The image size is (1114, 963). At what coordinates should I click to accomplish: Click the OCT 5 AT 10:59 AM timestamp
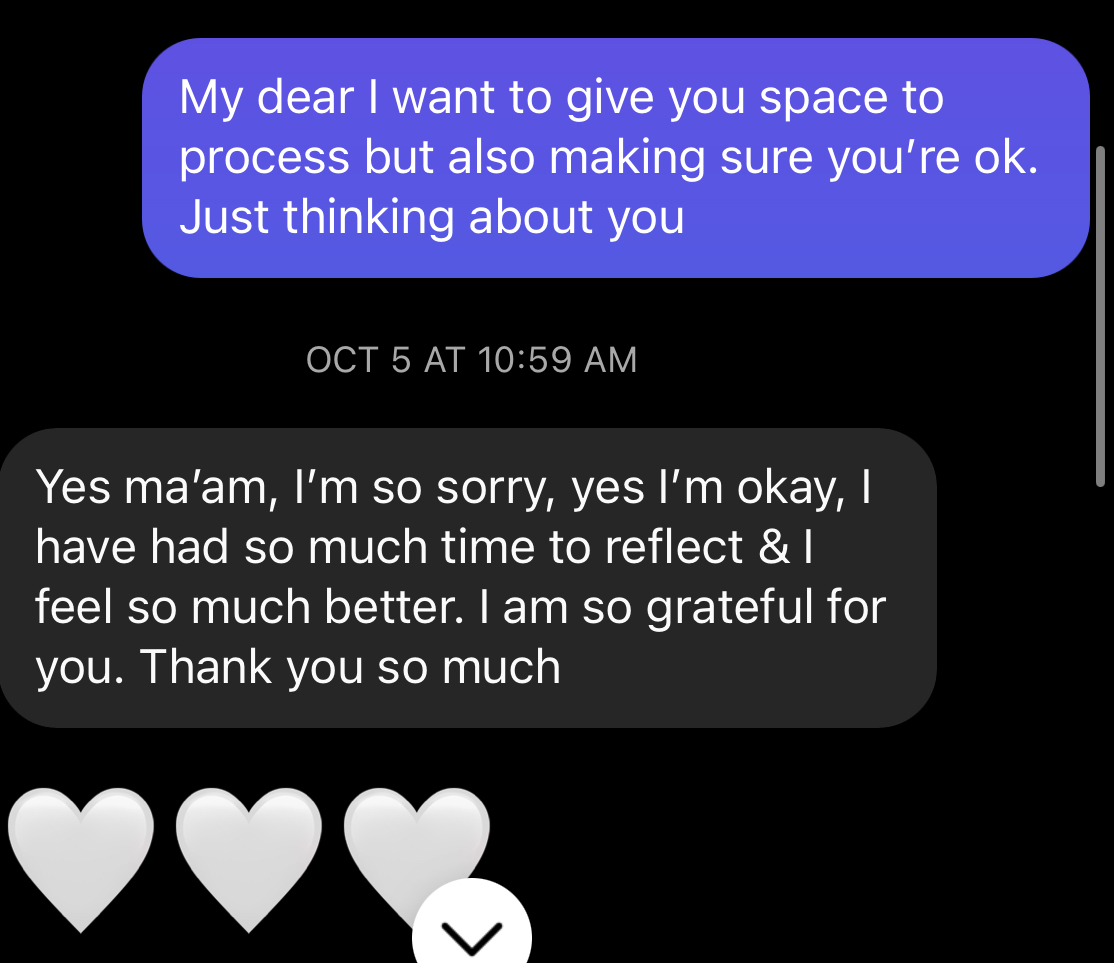point(471,360)
